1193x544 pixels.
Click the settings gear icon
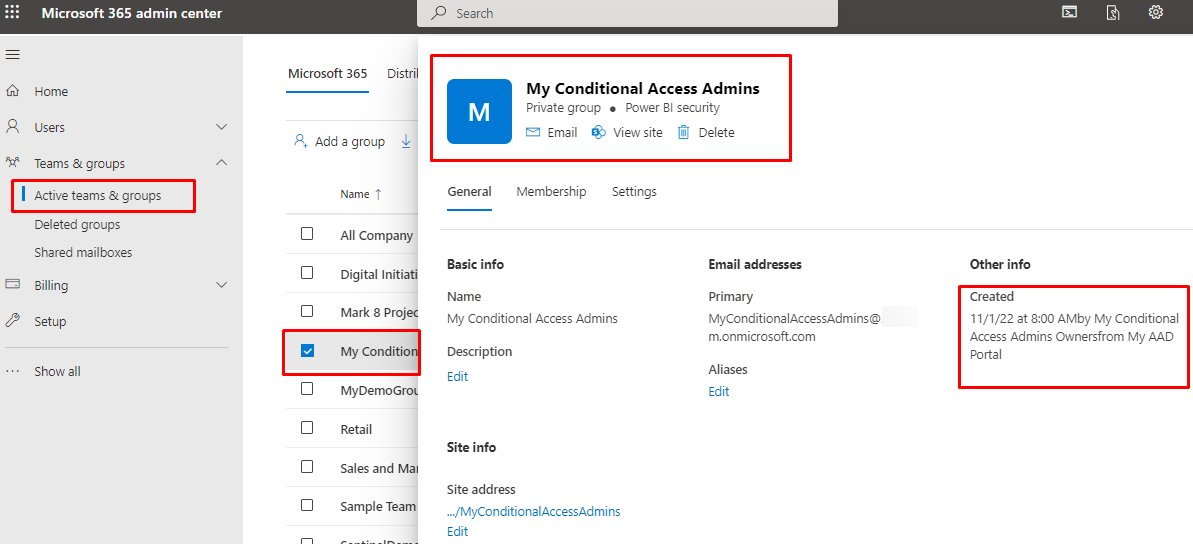(1156, 13)
